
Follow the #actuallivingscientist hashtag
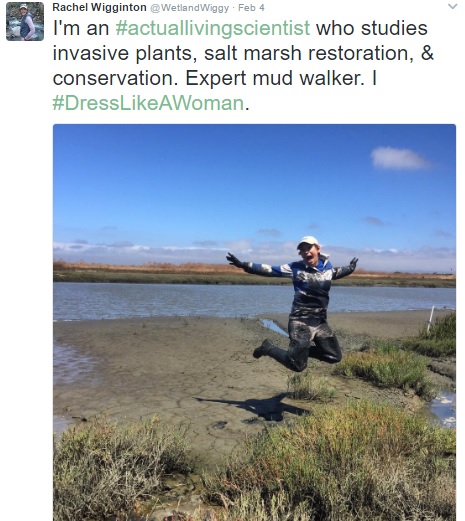[x=213, y=28]
